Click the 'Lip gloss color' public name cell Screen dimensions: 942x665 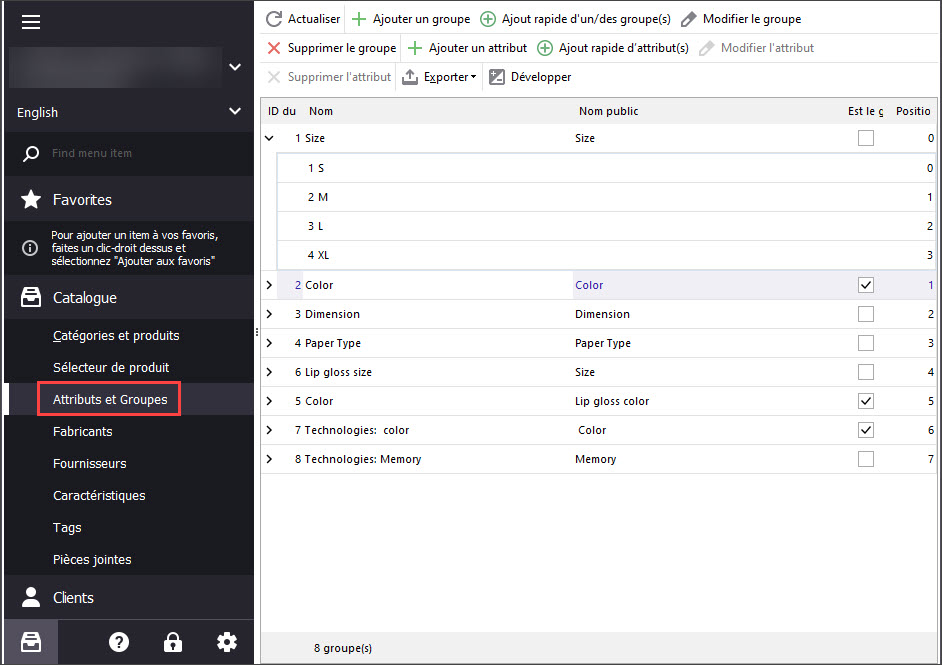[x=612, y=401]
